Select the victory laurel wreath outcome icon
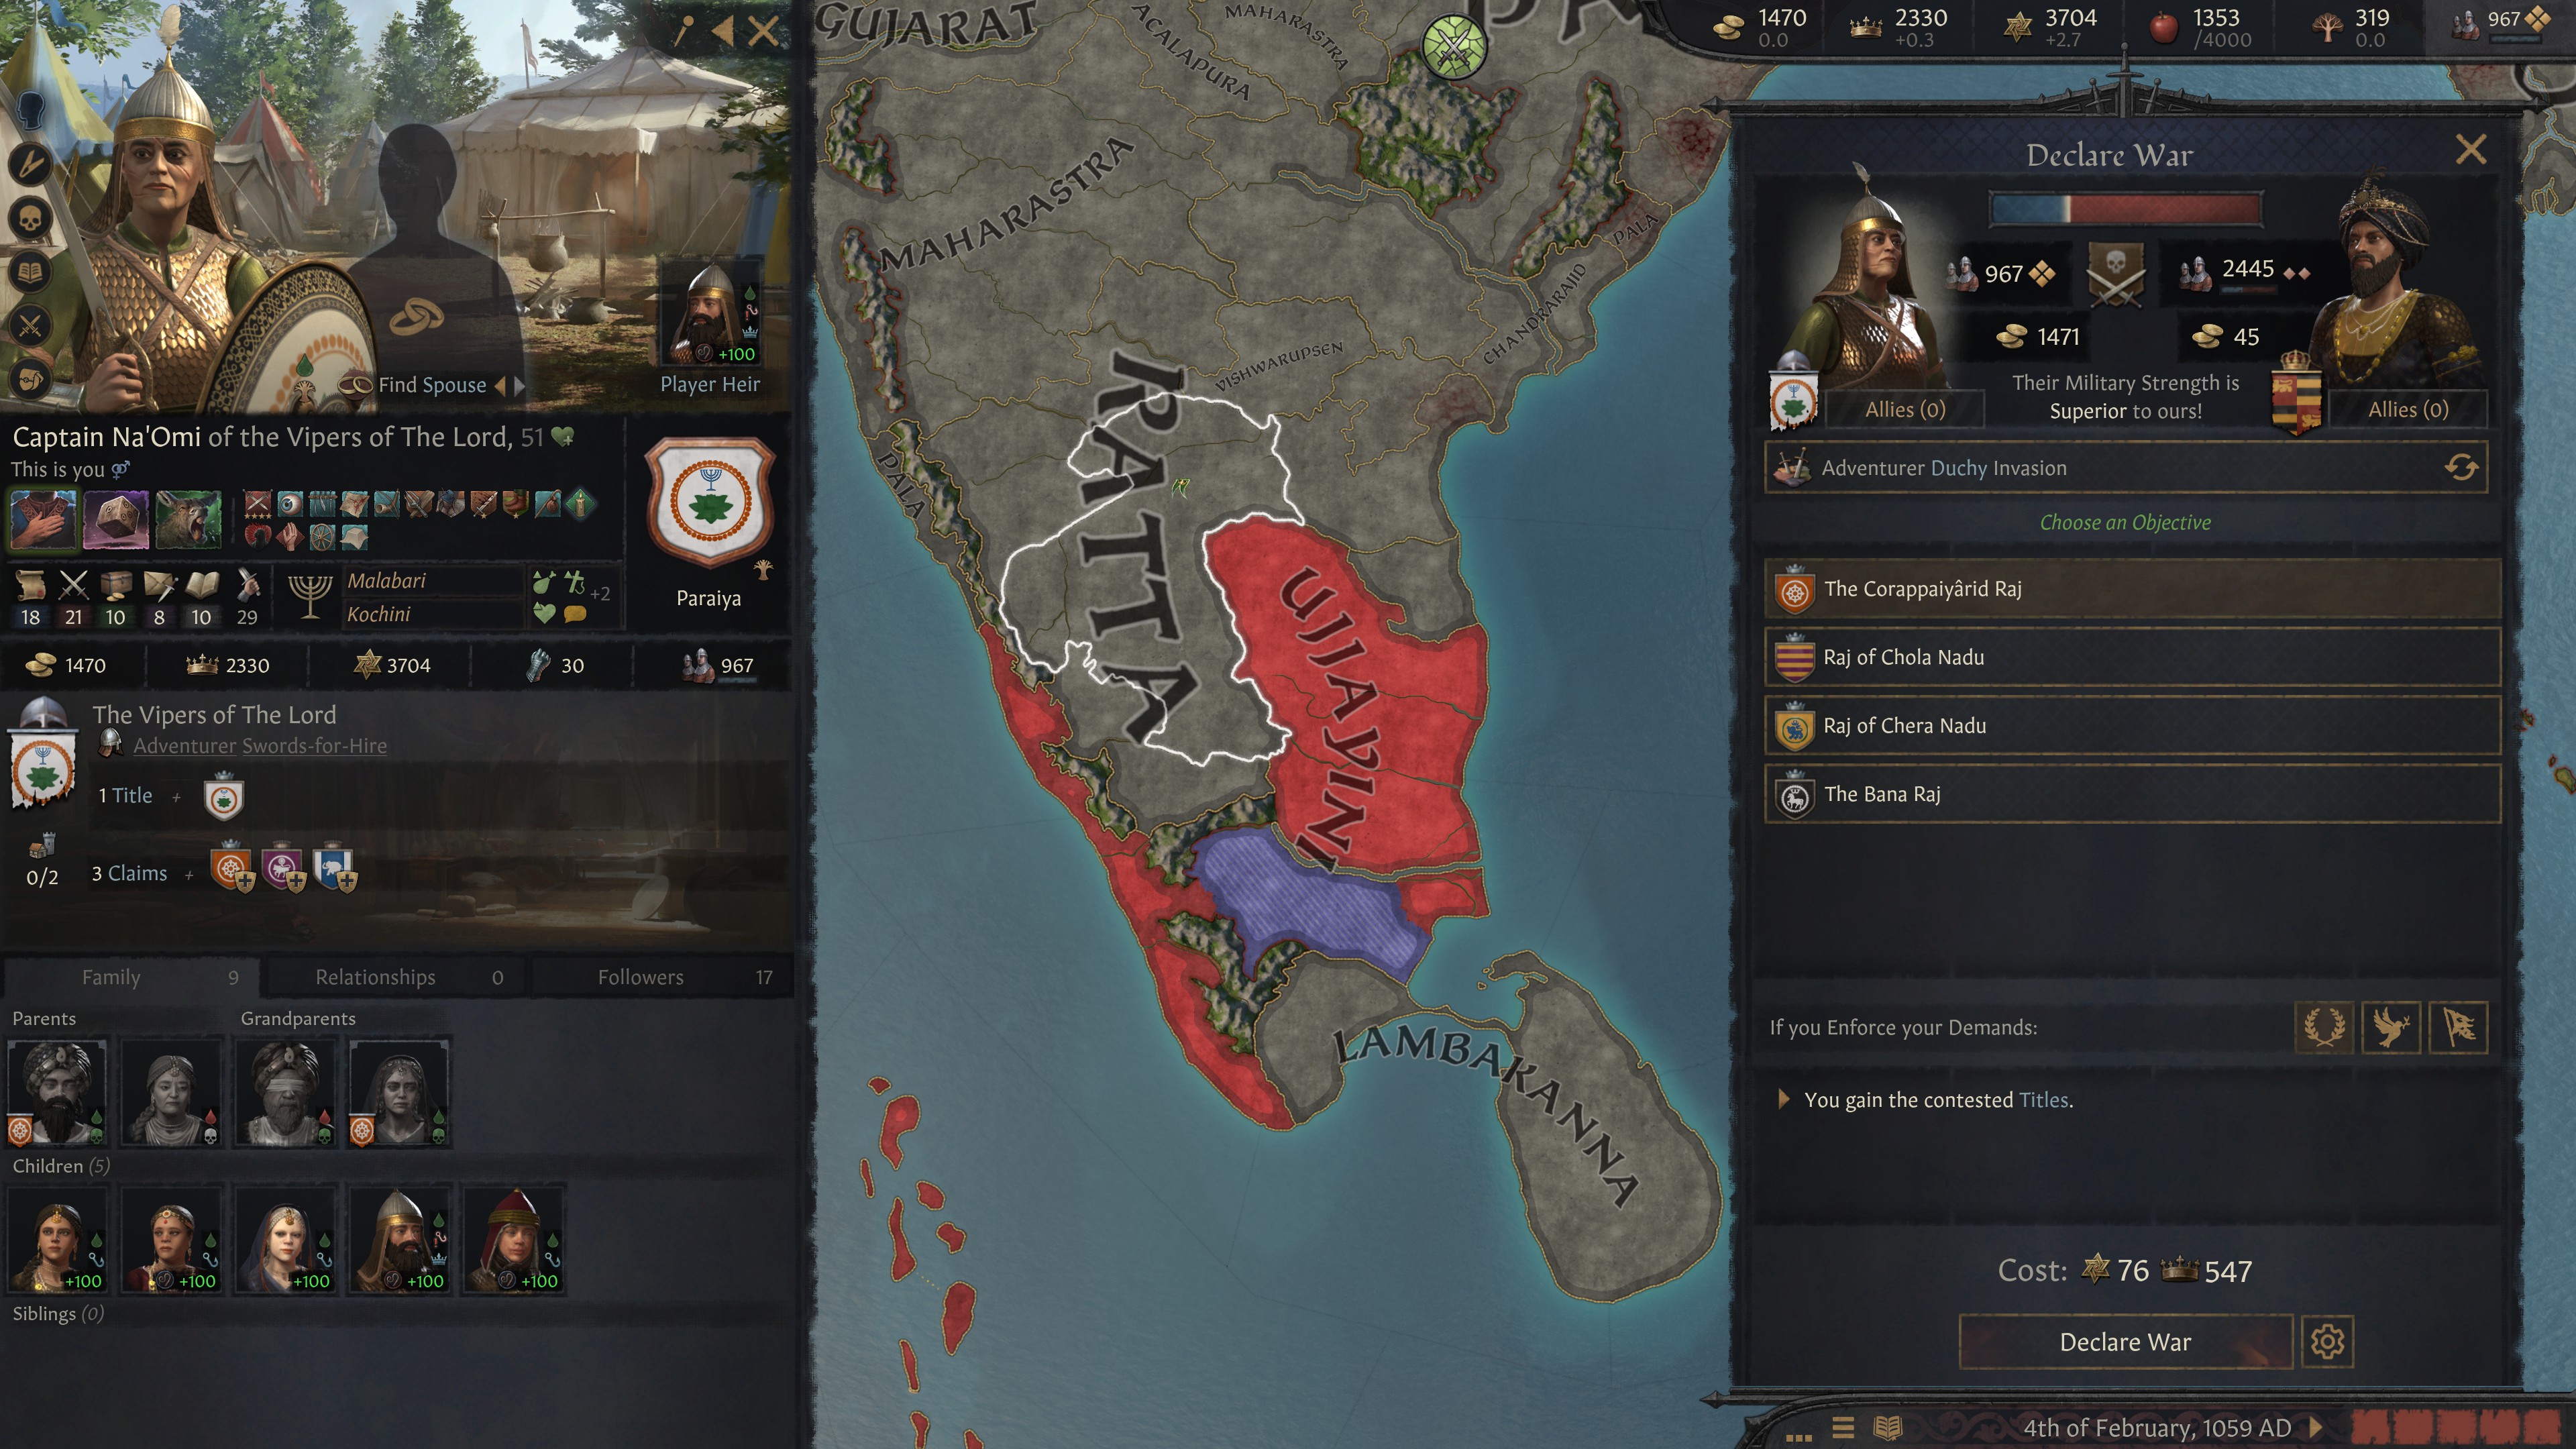The image size is (2576, 1449). (2324, 1027)
